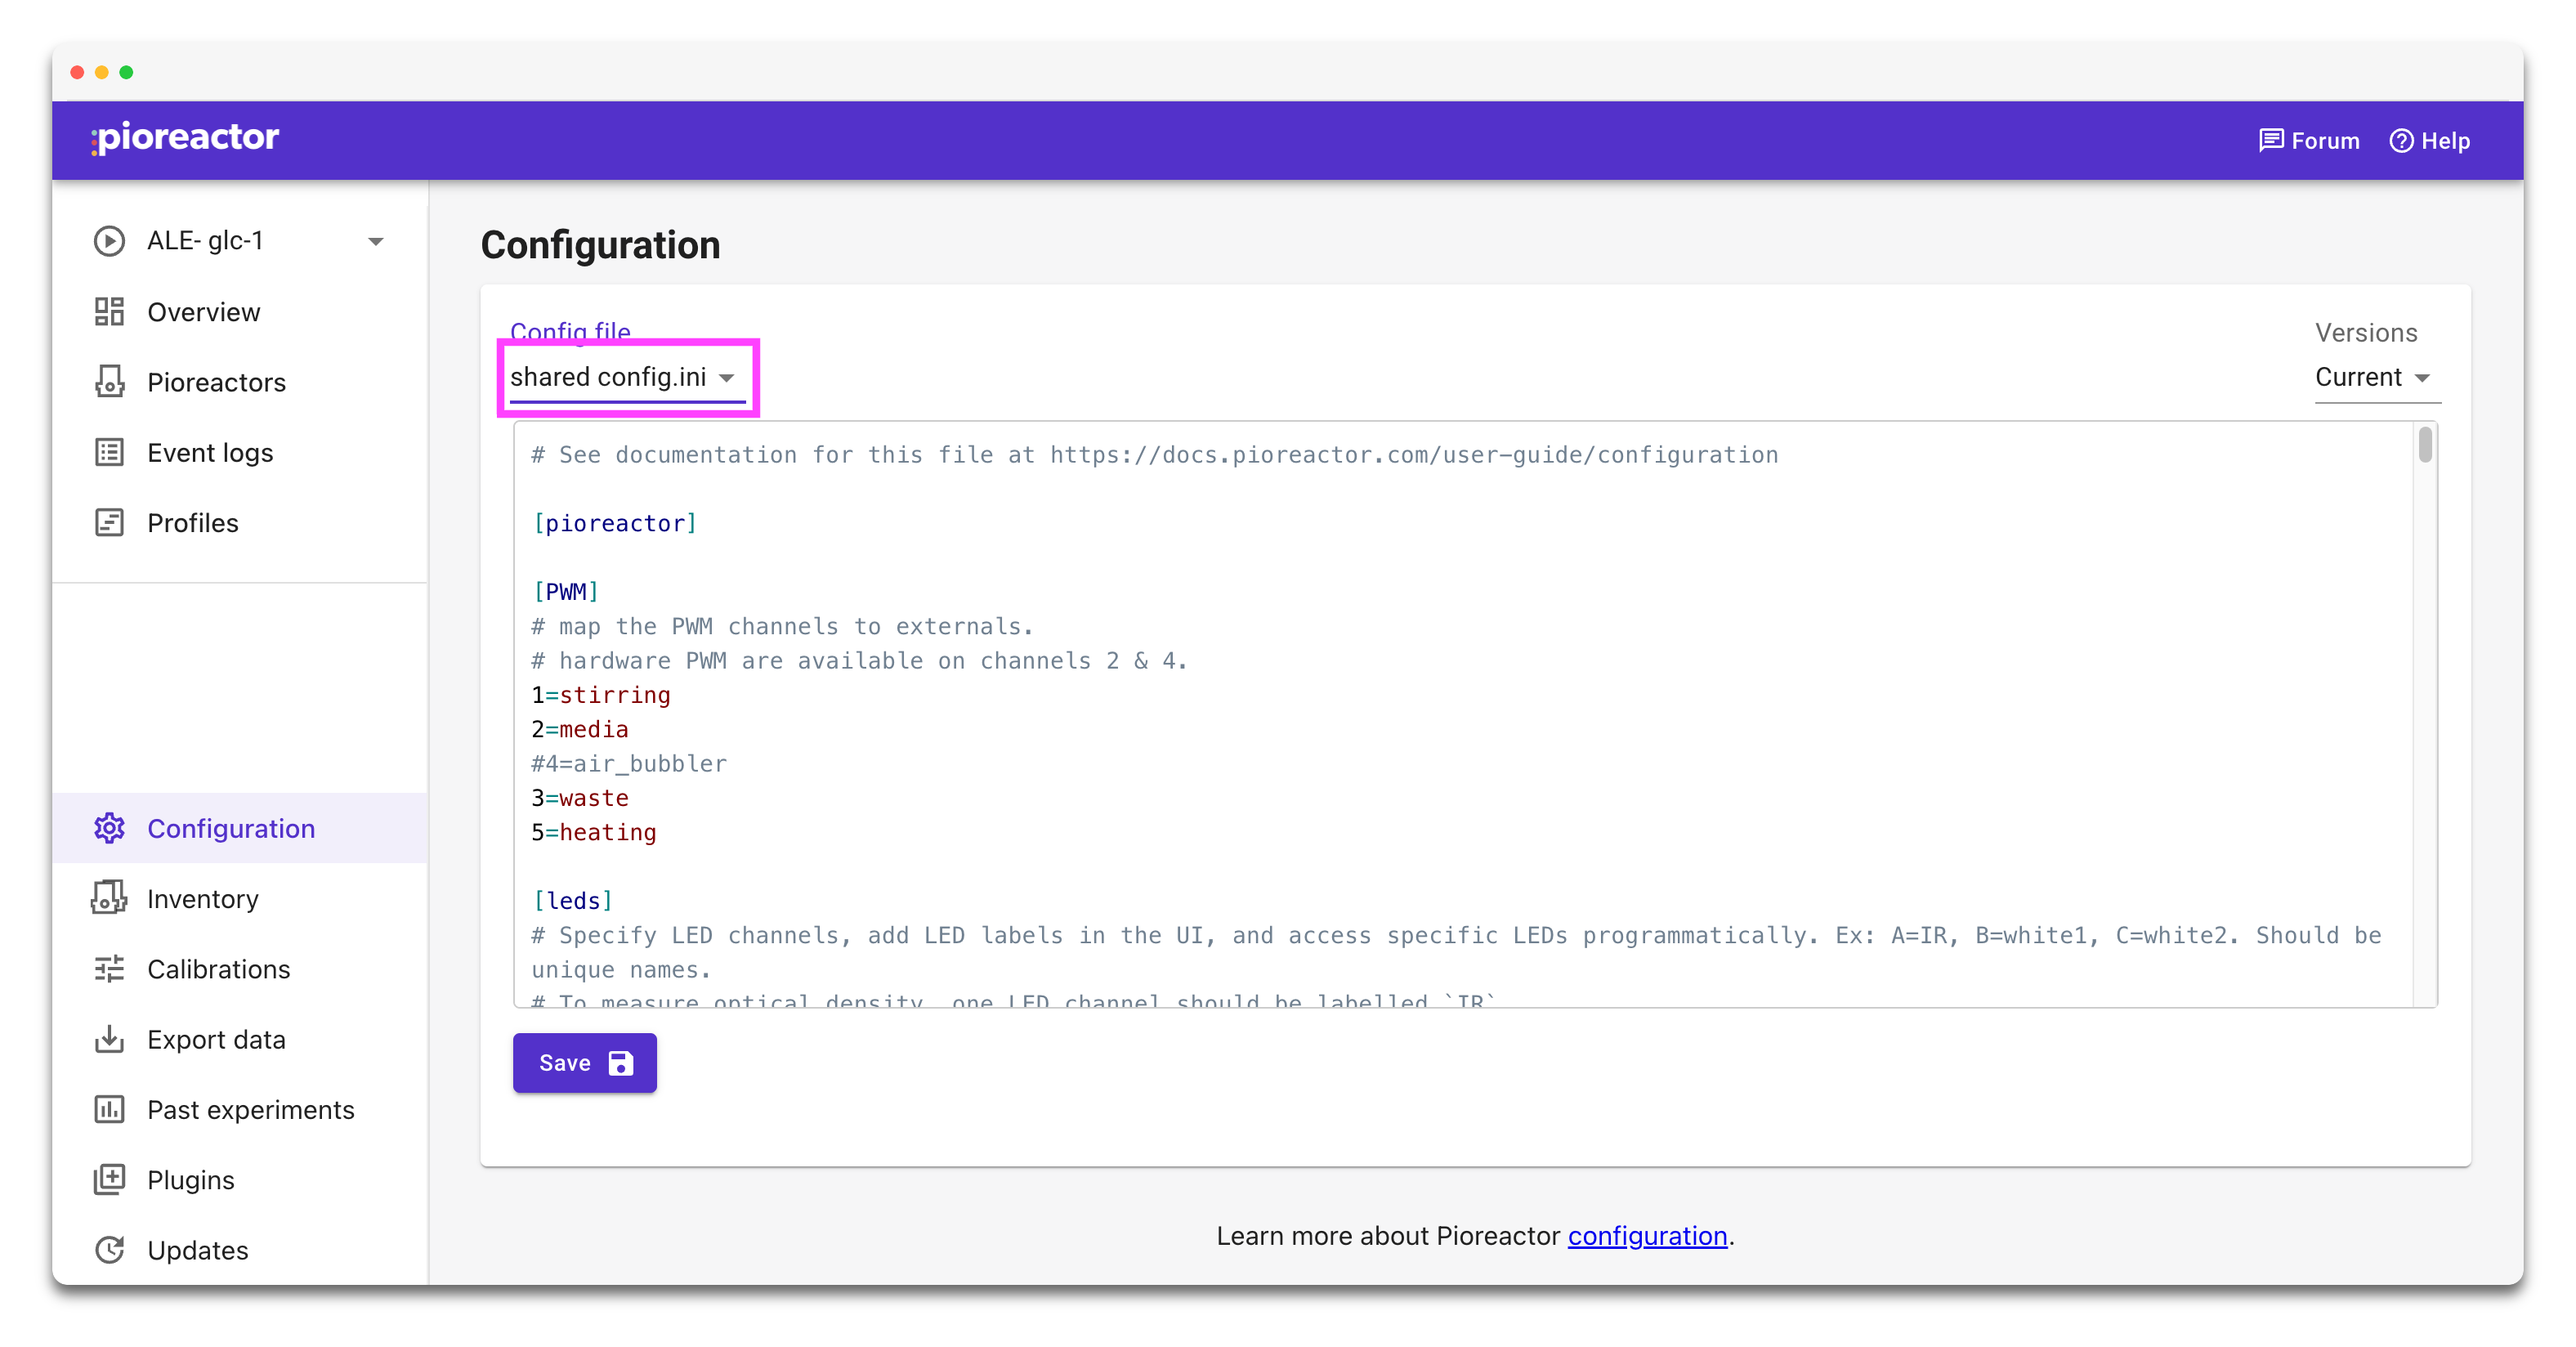Open Past experiments chart icon

[x=110, y=1109]
